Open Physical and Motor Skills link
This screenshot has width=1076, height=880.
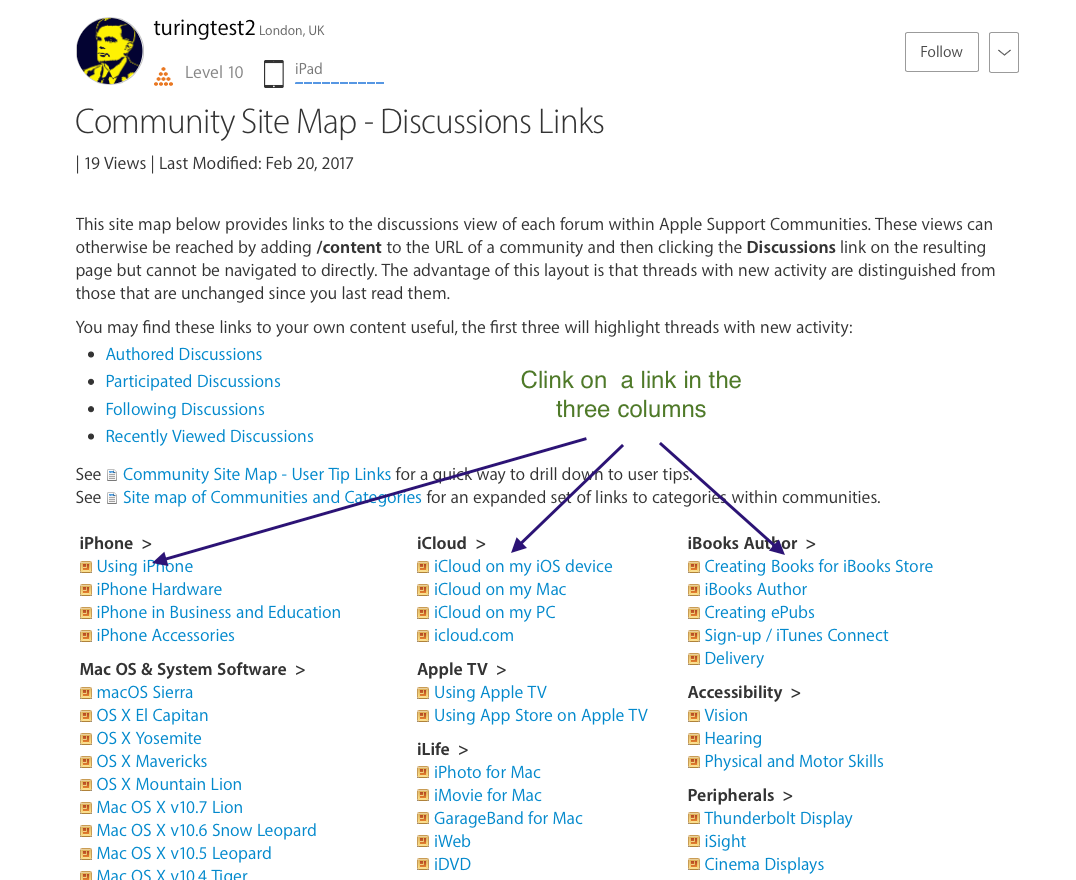click(x=794, y=761)
